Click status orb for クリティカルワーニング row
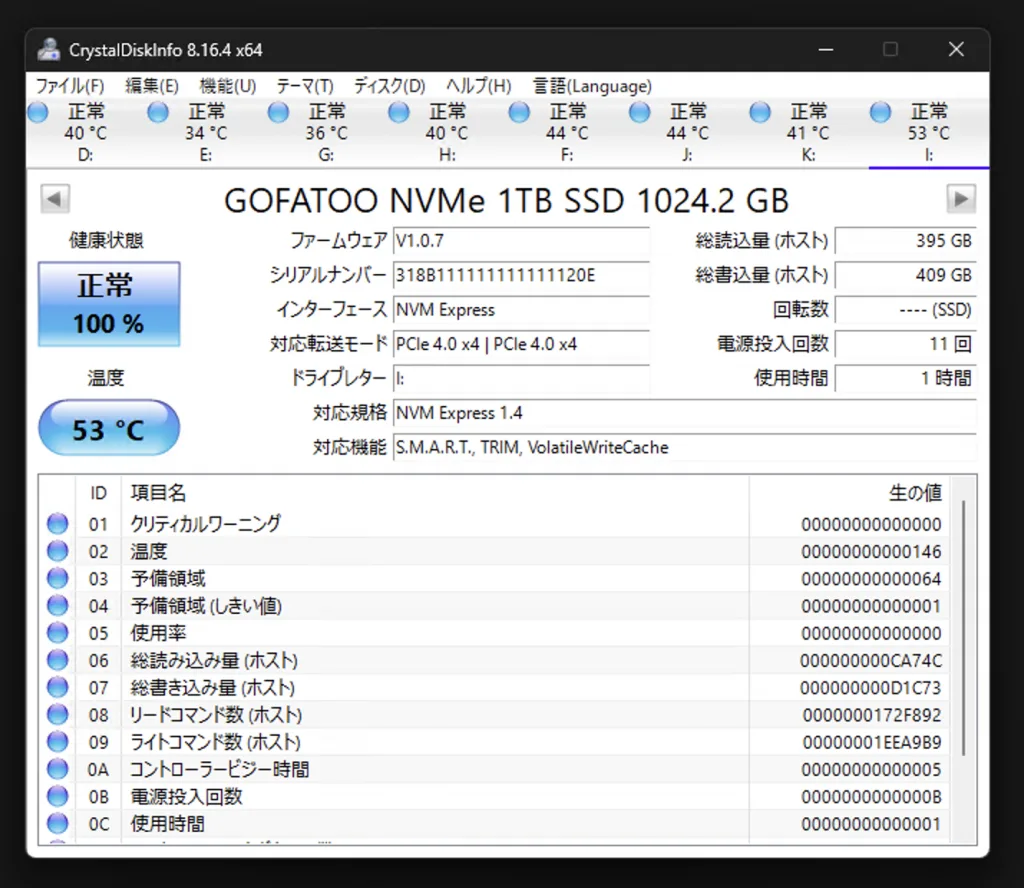 [x=57, y=524]
